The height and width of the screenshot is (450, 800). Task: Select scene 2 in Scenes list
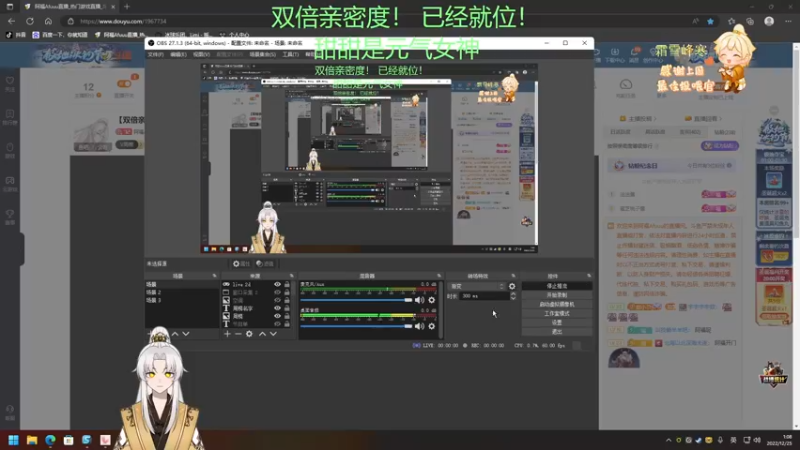pos(182,292)
